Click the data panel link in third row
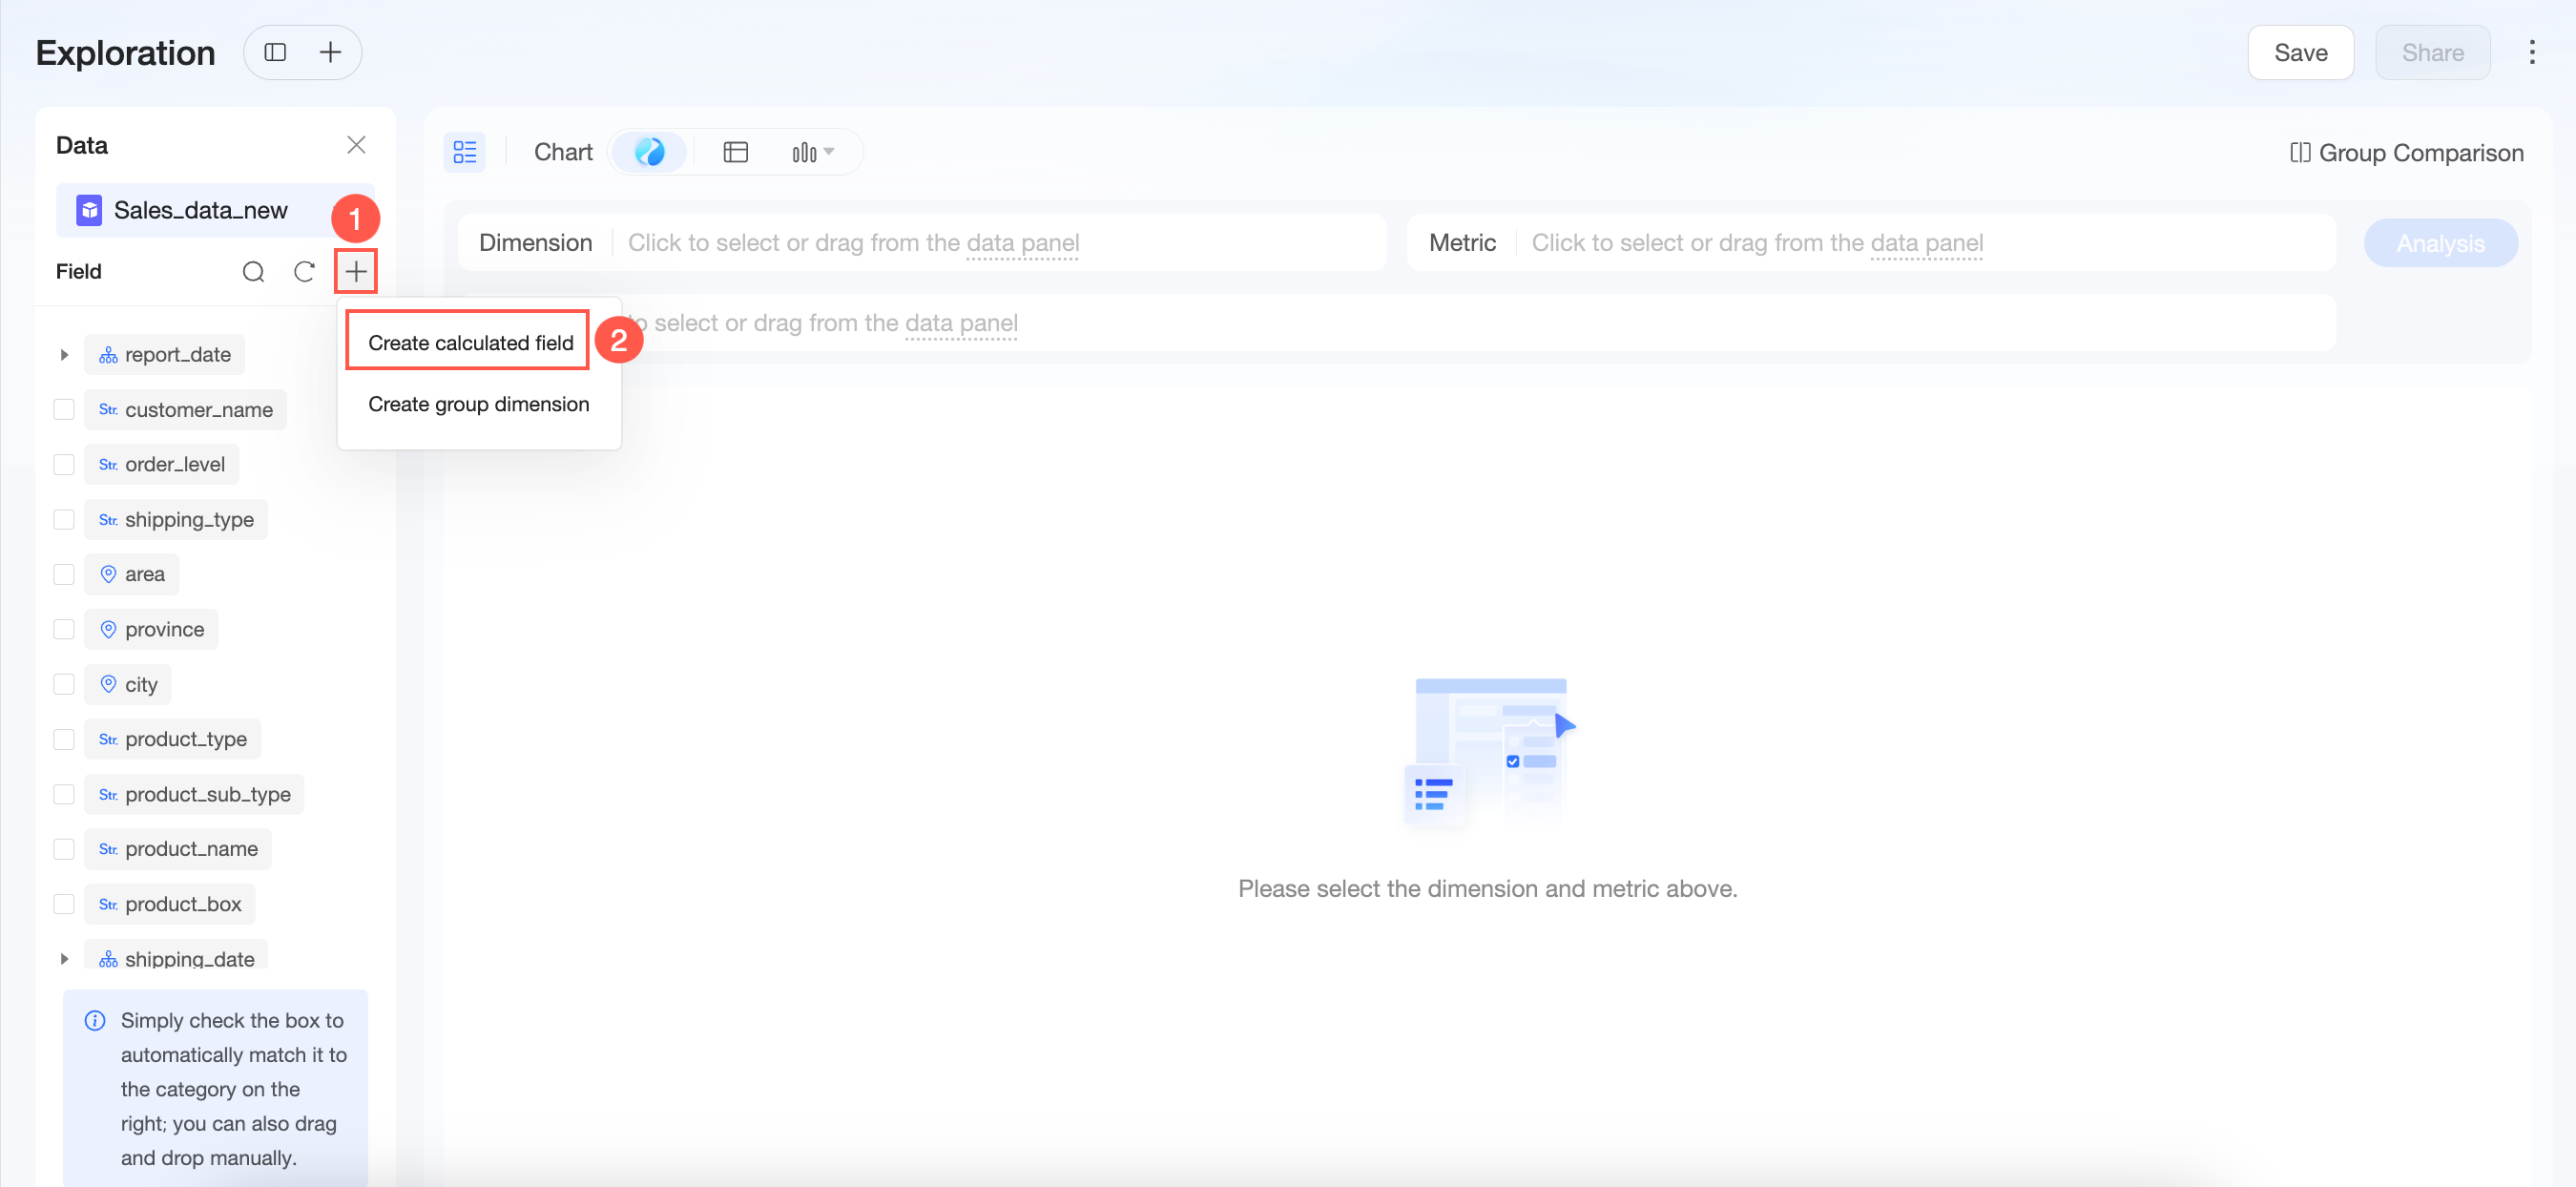 point(961,323)
